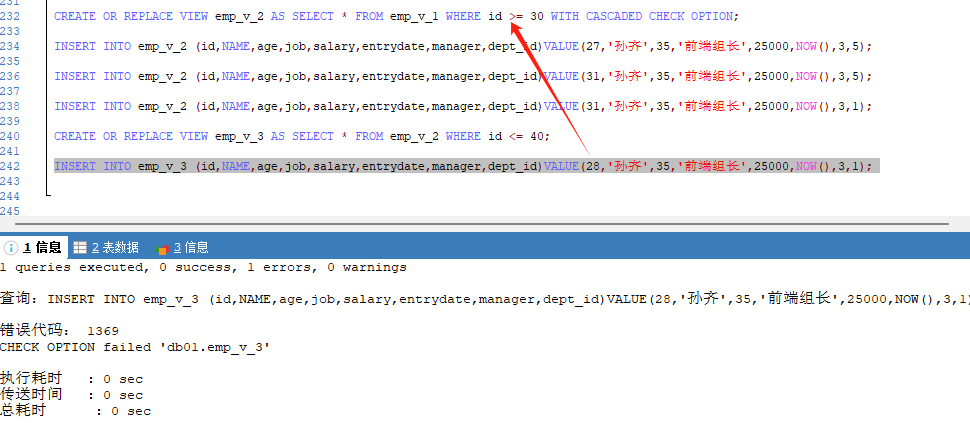
Task: Click line number 235 in the gutter
Action: coord(9,61)
